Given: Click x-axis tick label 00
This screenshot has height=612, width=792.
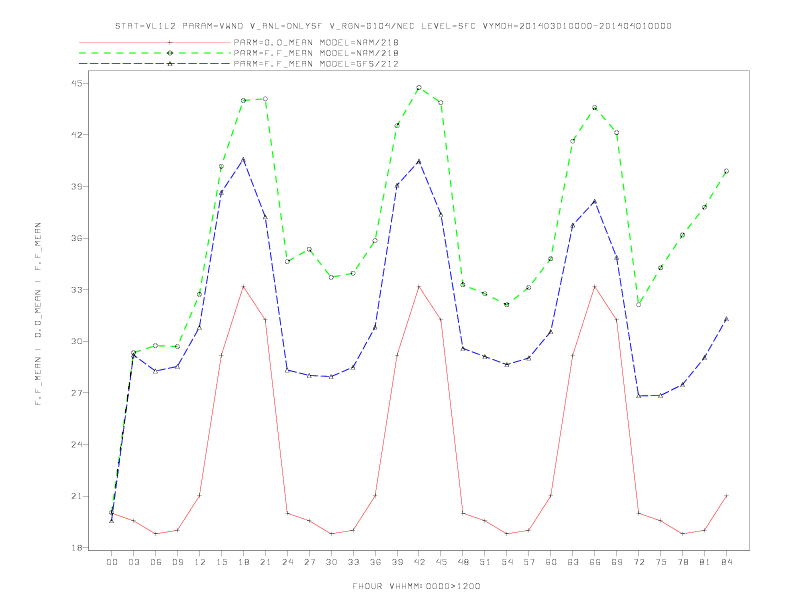Looking at the screenshot, I should click(x=112, y=562).
